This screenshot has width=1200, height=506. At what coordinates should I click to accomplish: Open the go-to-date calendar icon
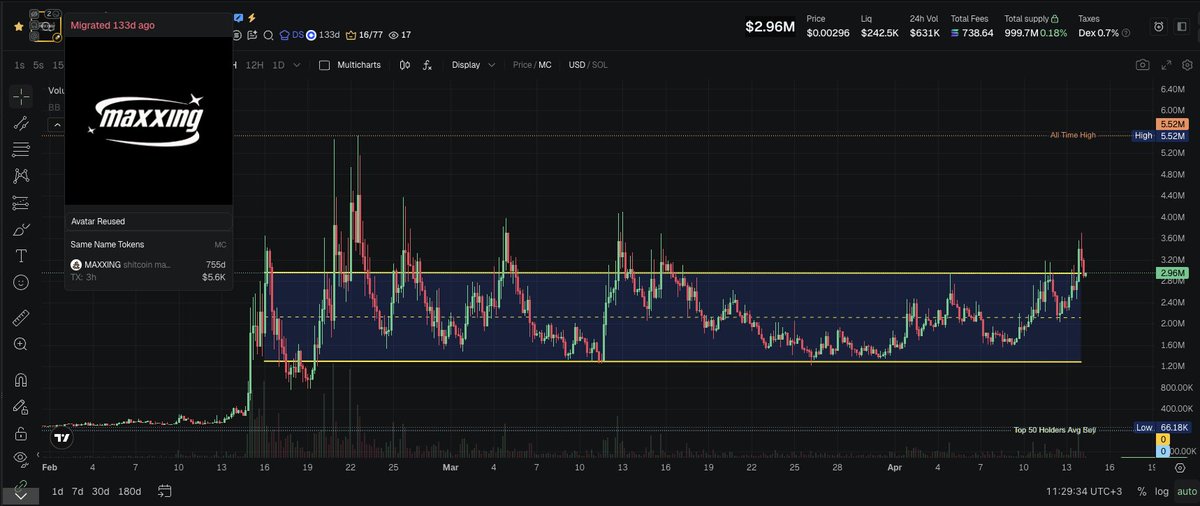(x=164, y=491)
